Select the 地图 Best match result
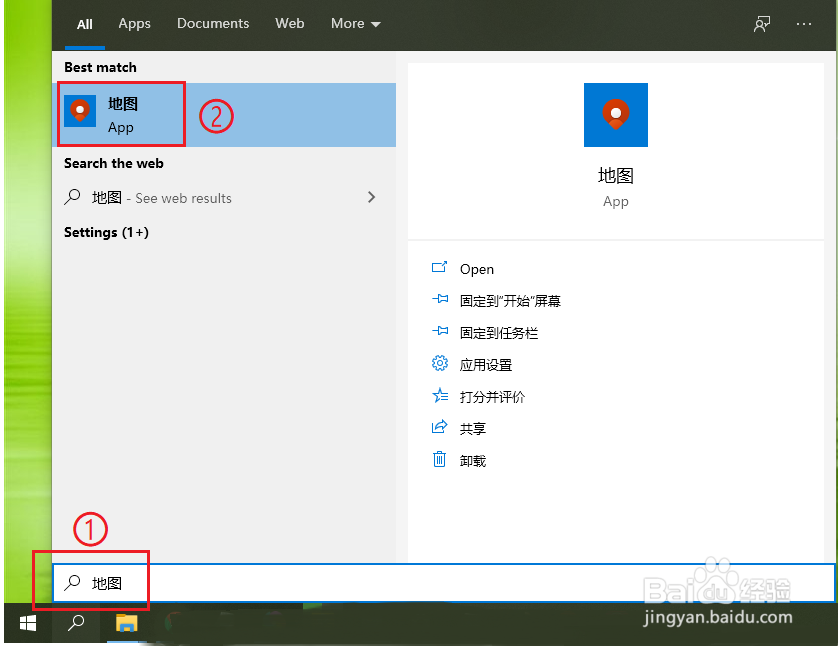Image resolution: width=838 pixels, height=646 pixels. pyautogui.click(x=120, y=110)
